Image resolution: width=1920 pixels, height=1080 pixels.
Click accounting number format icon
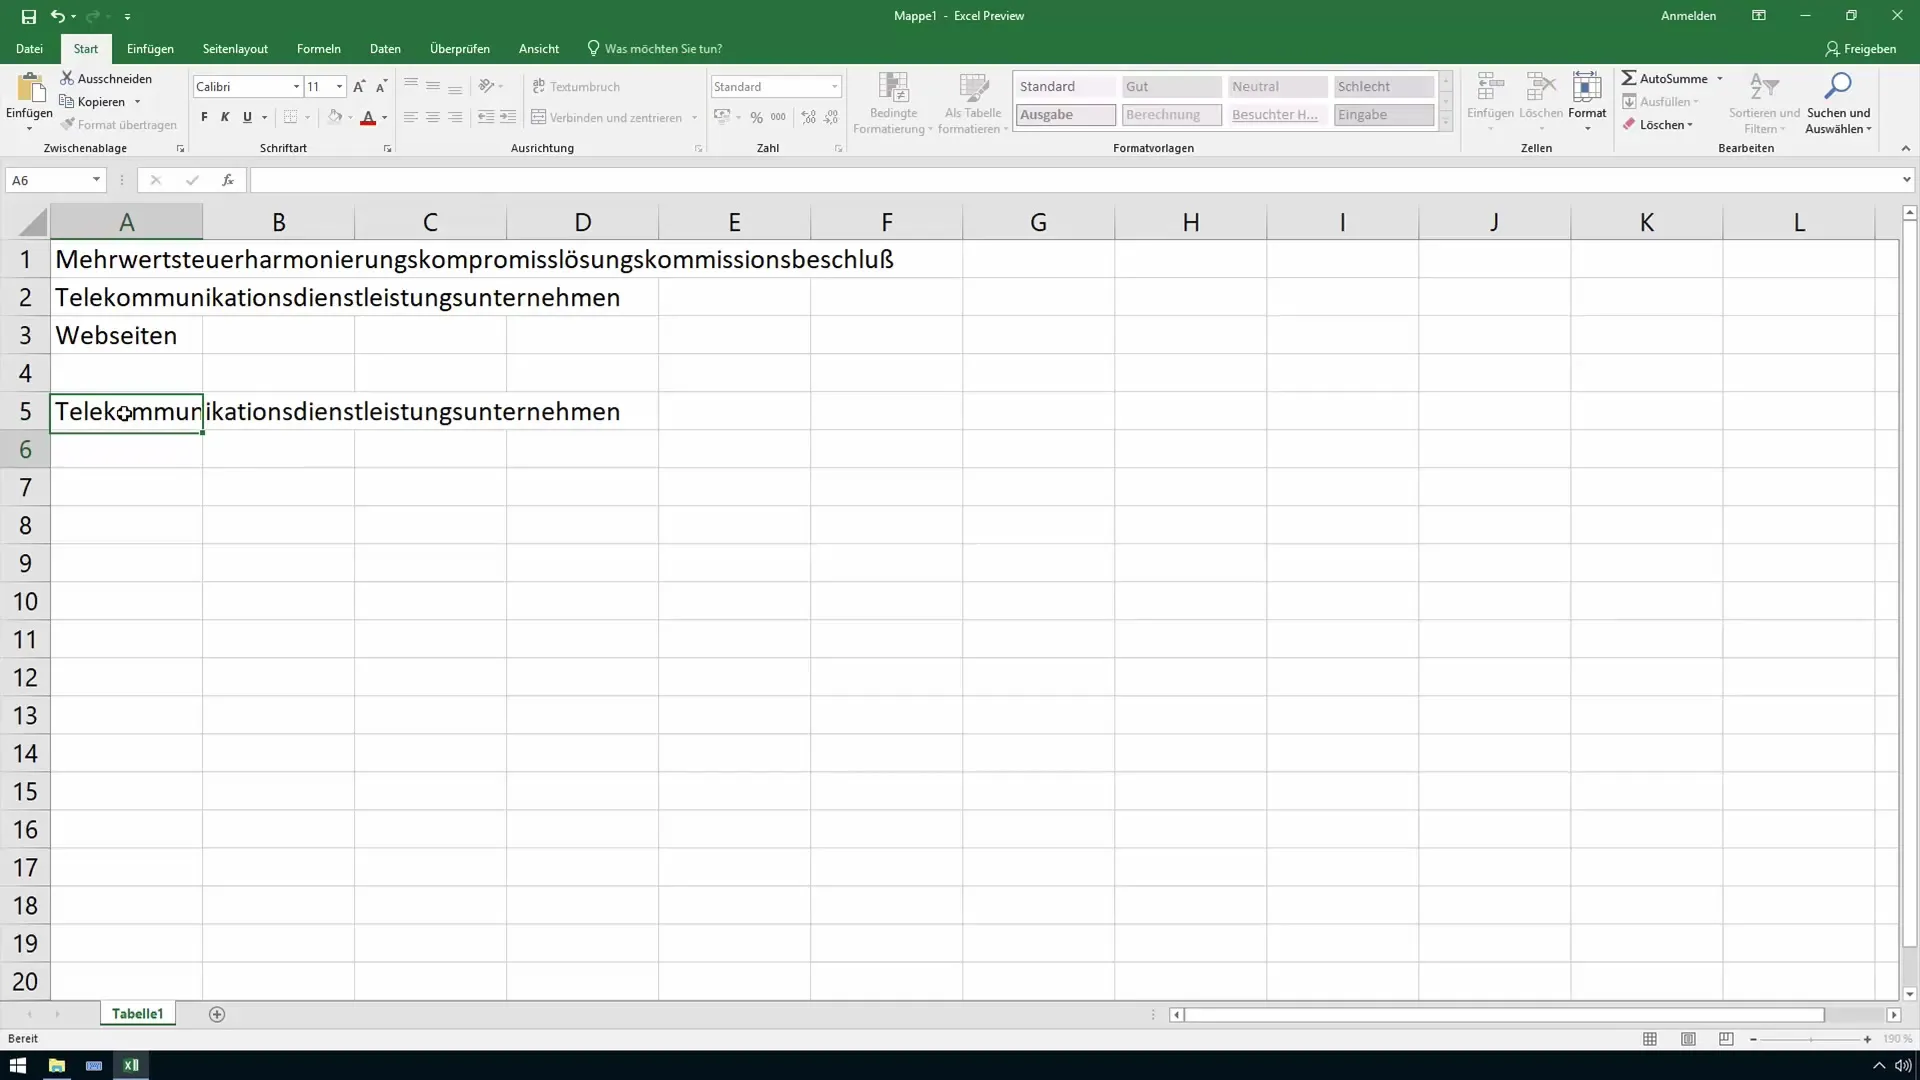(x=722, y=117)
